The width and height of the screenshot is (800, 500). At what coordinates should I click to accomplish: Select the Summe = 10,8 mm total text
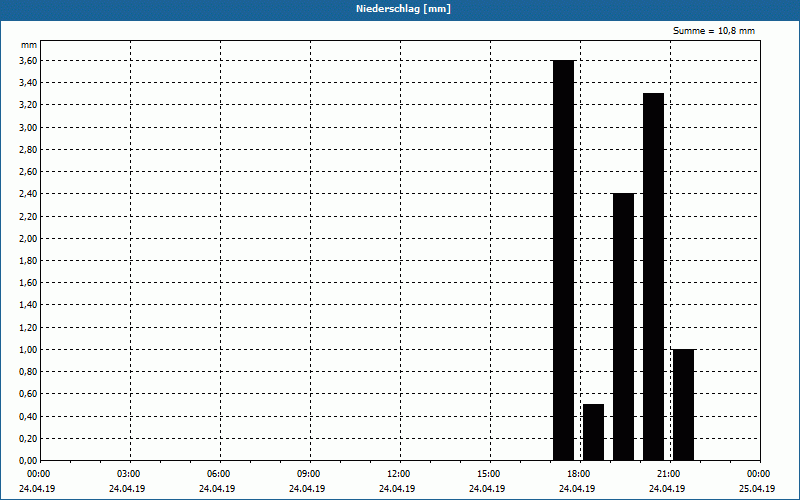714,31
